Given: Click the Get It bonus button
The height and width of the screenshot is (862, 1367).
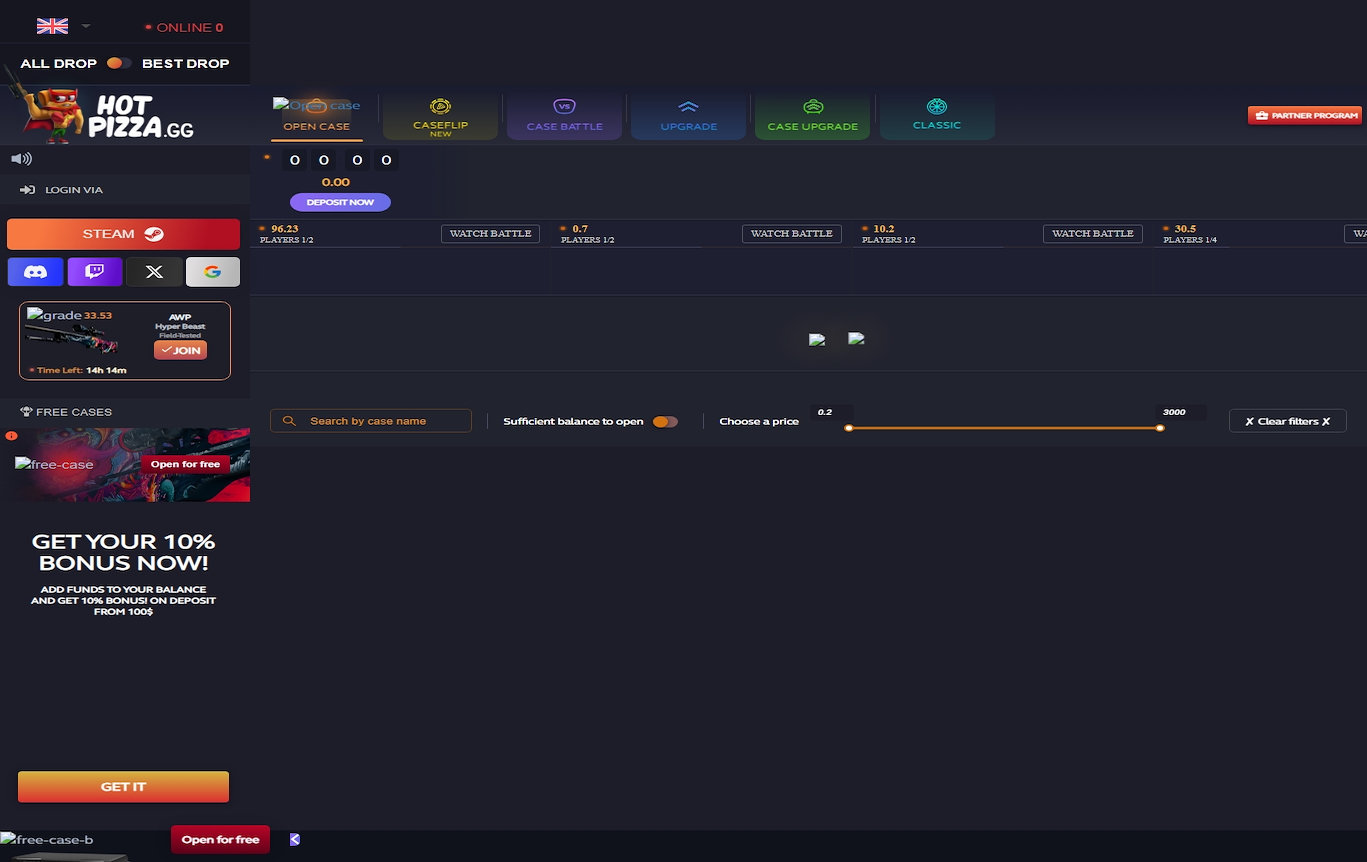Looking at the screenshot, I should click(123, 787).
